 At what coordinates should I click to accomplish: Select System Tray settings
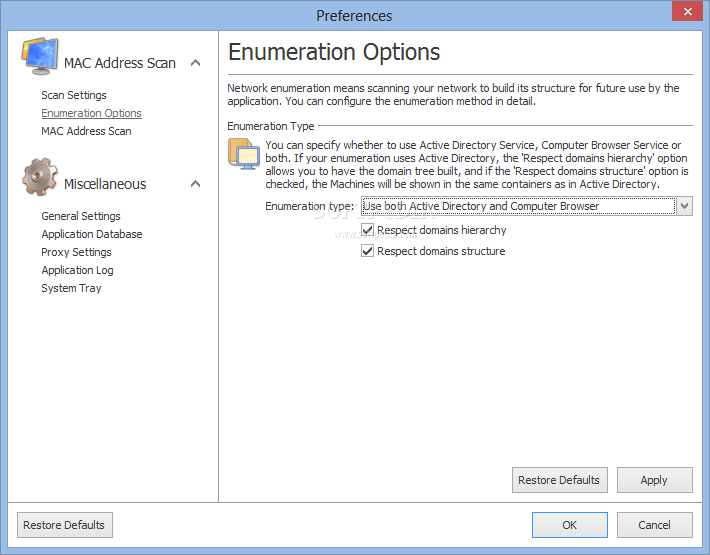[72, 288]
